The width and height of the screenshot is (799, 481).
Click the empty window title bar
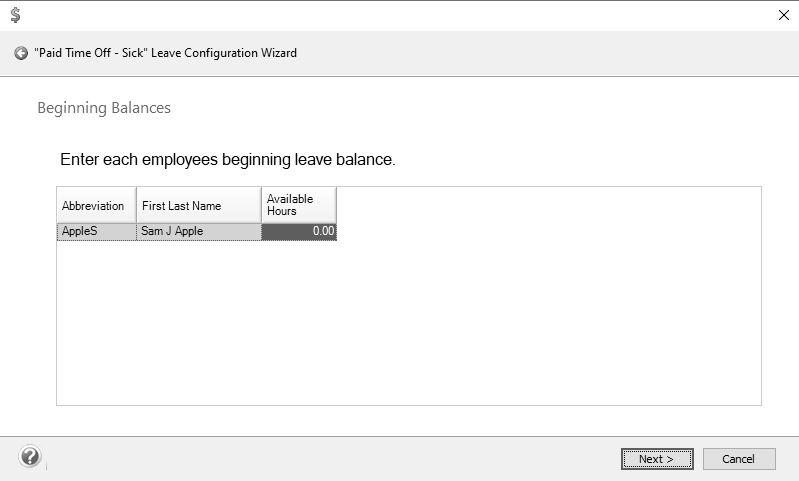400,15
